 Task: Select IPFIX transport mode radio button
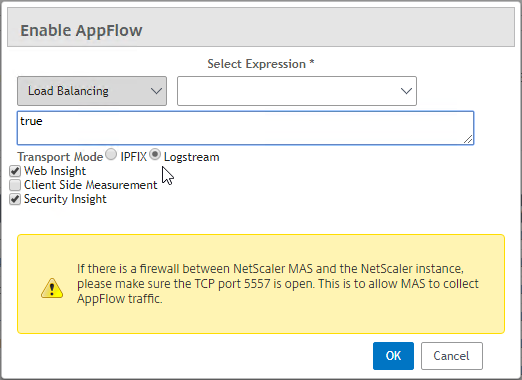pos(111,154)
